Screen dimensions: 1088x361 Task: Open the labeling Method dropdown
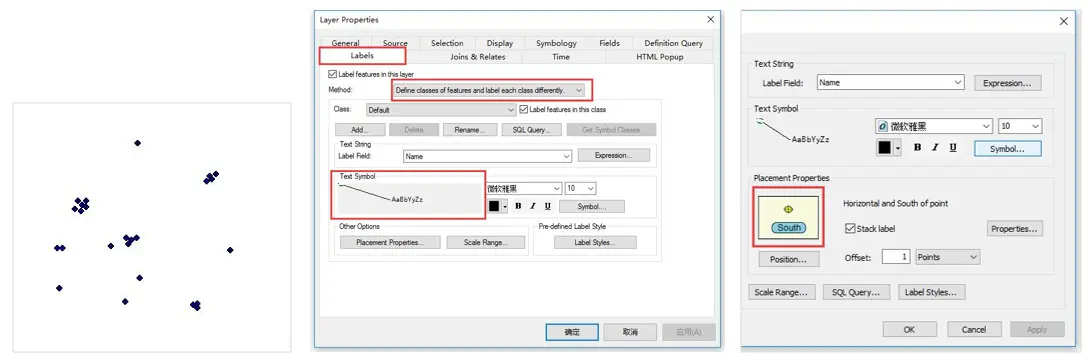(x=489, y=90)
